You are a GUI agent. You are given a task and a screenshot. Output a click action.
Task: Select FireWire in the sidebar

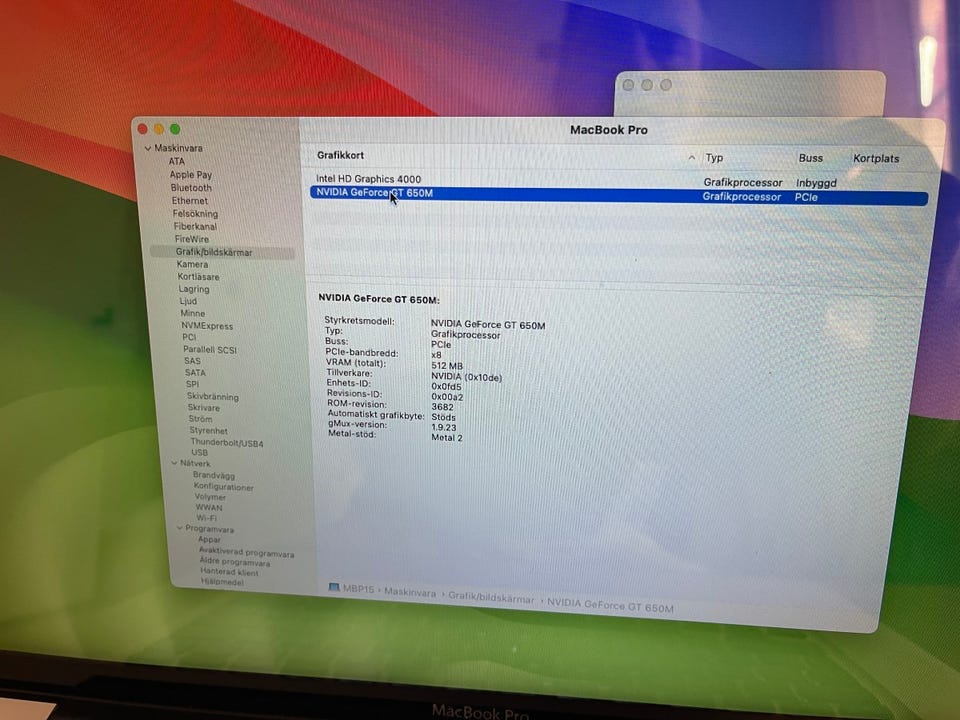192,239
